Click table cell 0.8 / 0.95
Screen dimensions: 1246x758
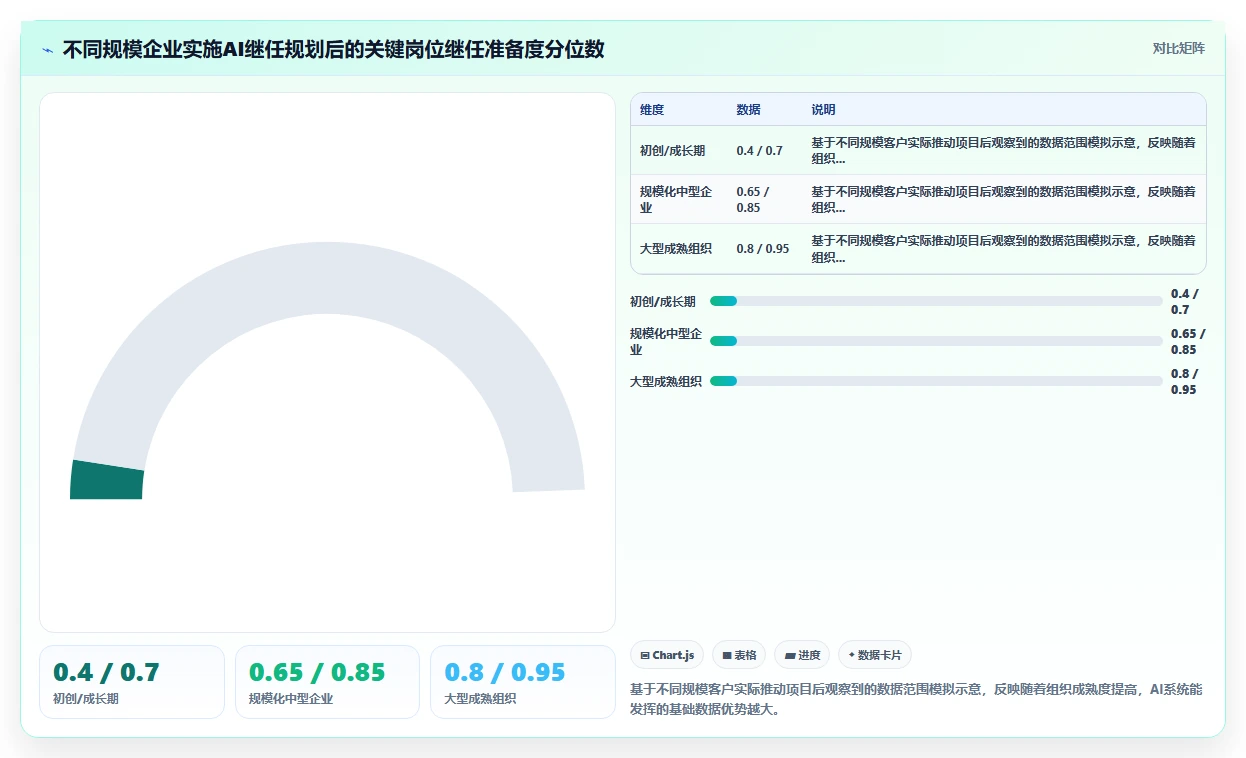click(762, 248)
